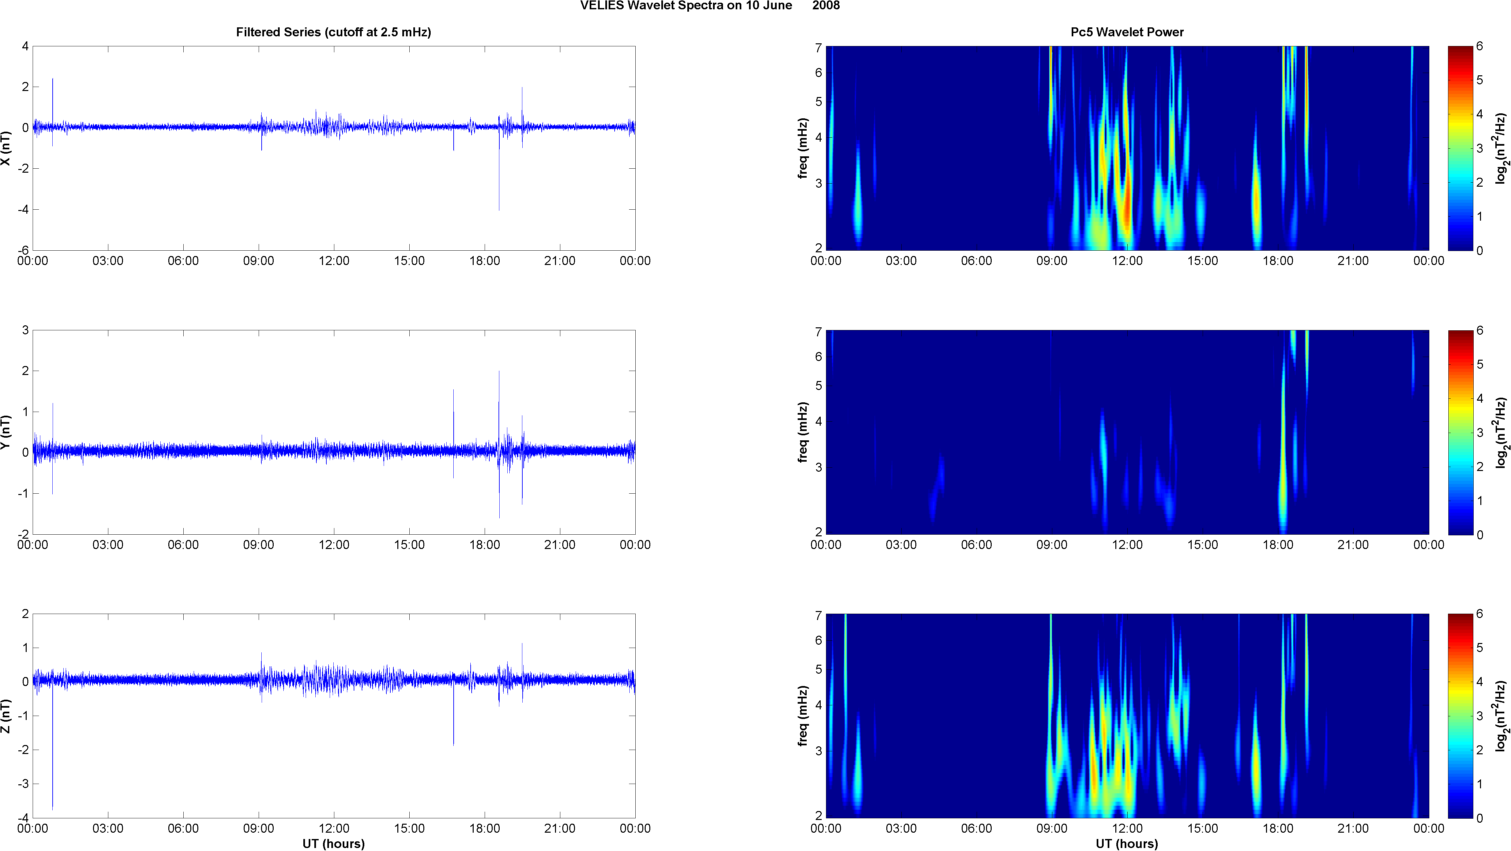Select the 'Pc5 Wavelet Power' heading

point(1127,32)
